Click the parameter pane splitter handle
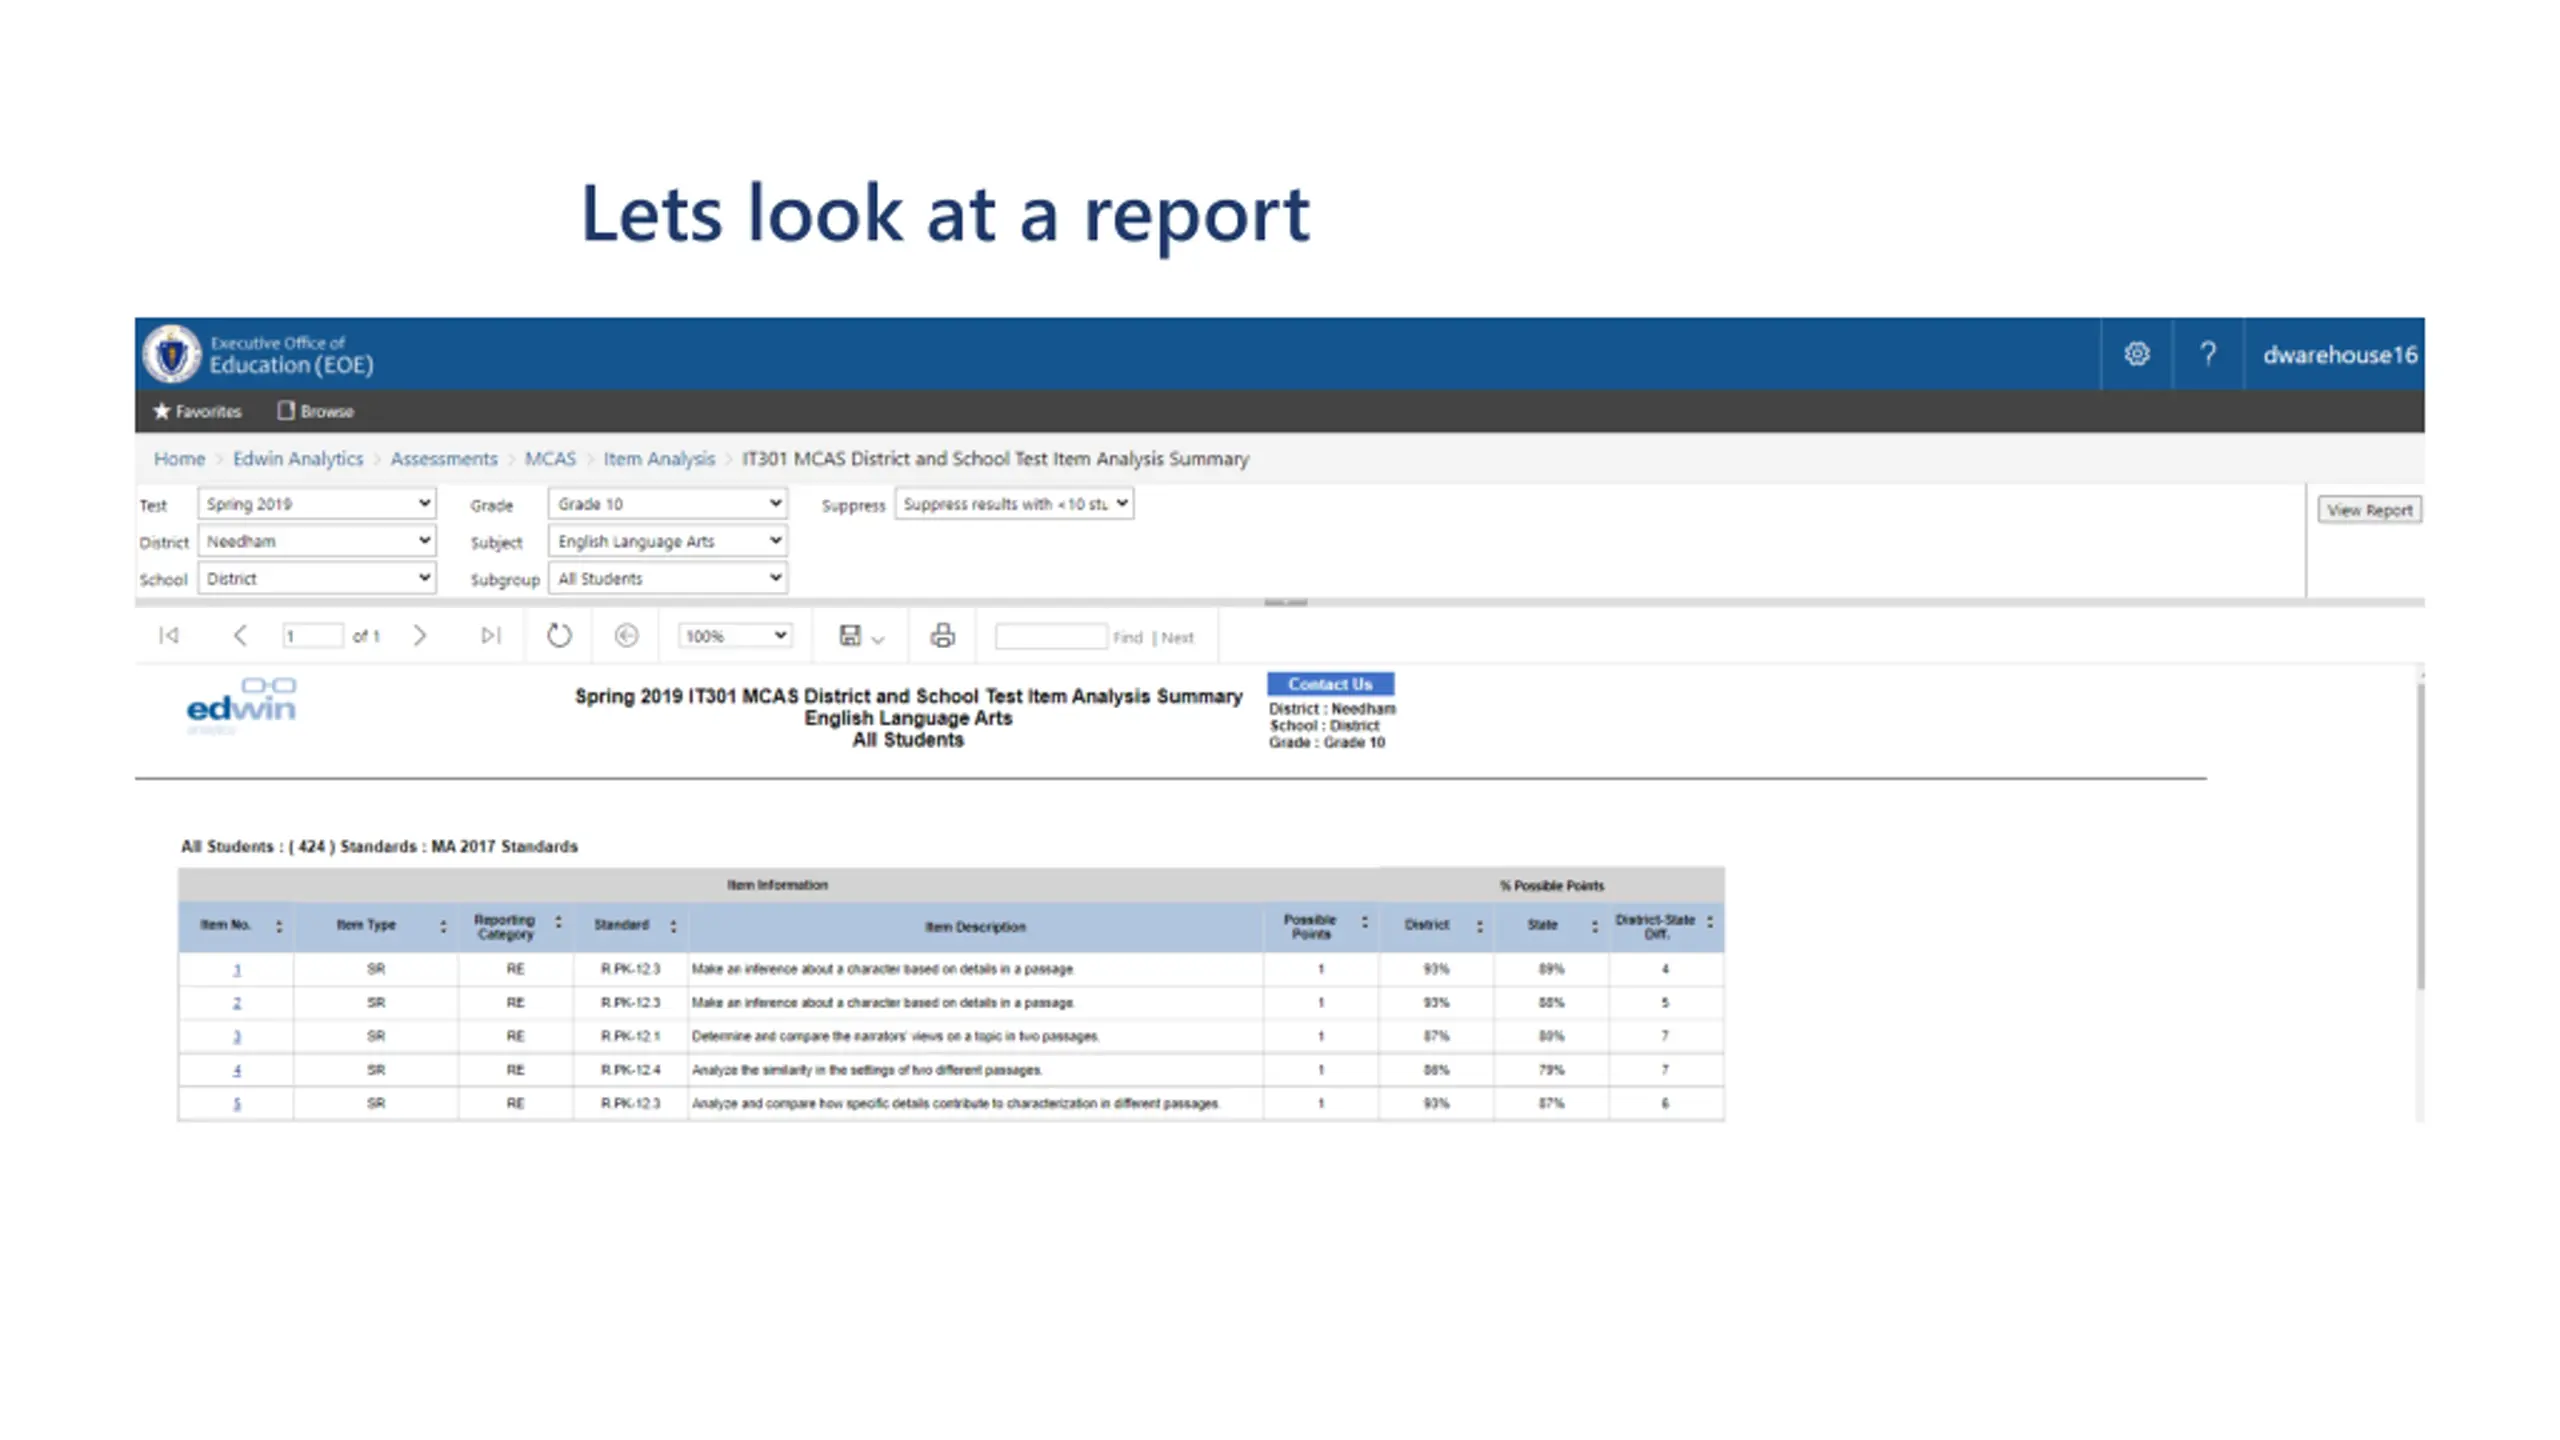 (1285, 602)
